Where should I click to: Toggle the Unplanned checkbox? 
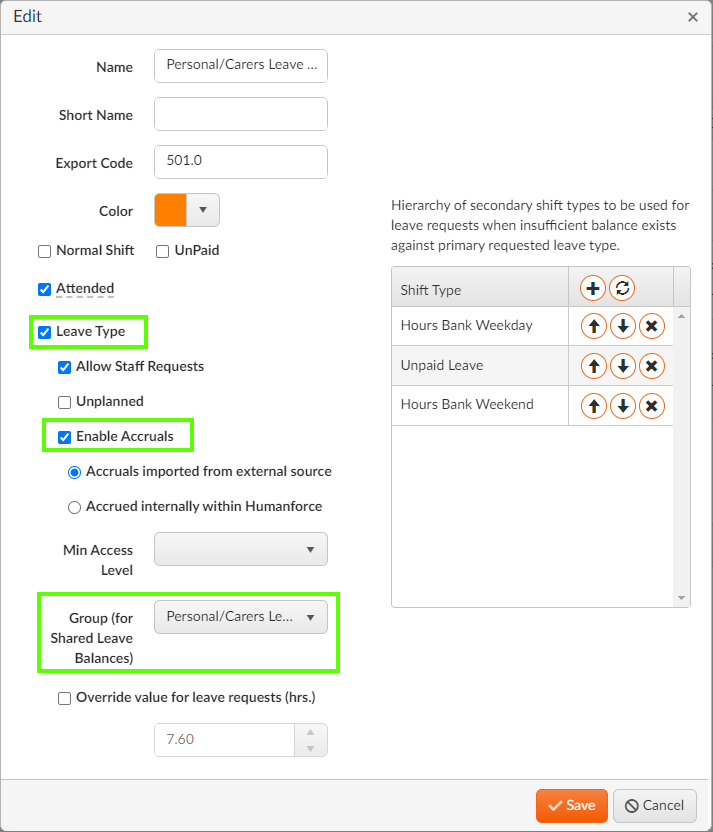click(x=64, y=402)
